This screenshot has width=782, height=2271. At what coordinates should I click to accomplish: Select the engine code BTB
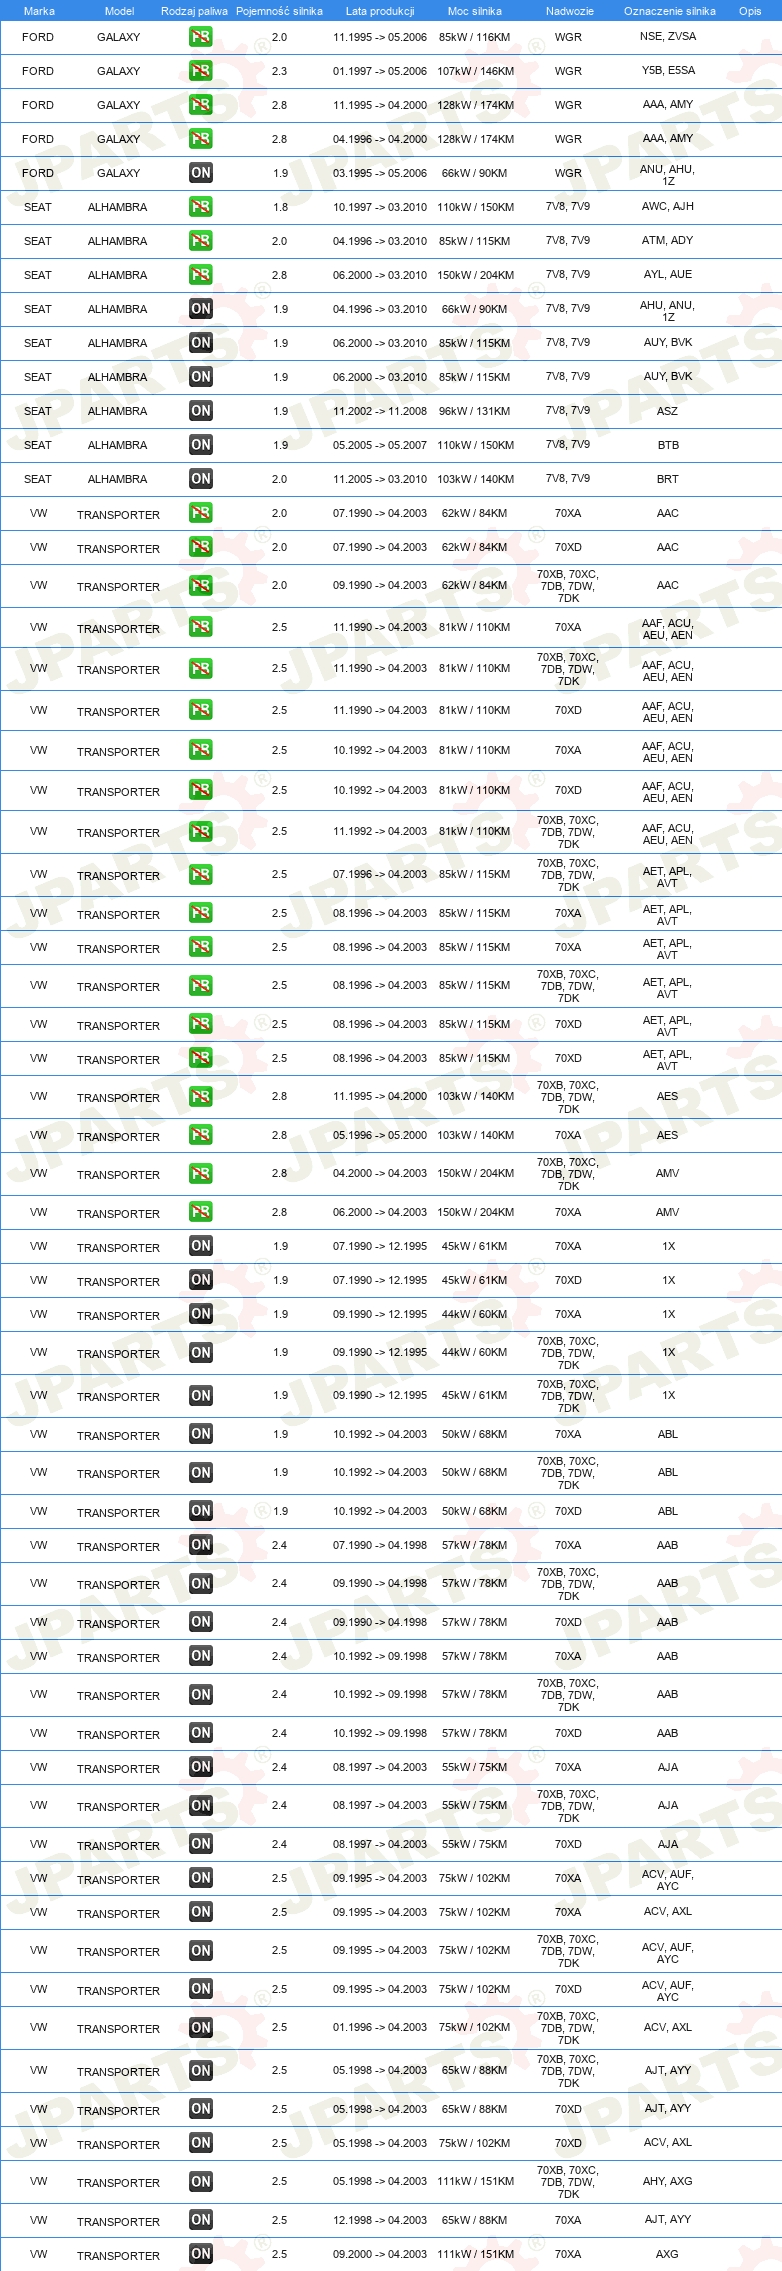(x=668, y=445)
